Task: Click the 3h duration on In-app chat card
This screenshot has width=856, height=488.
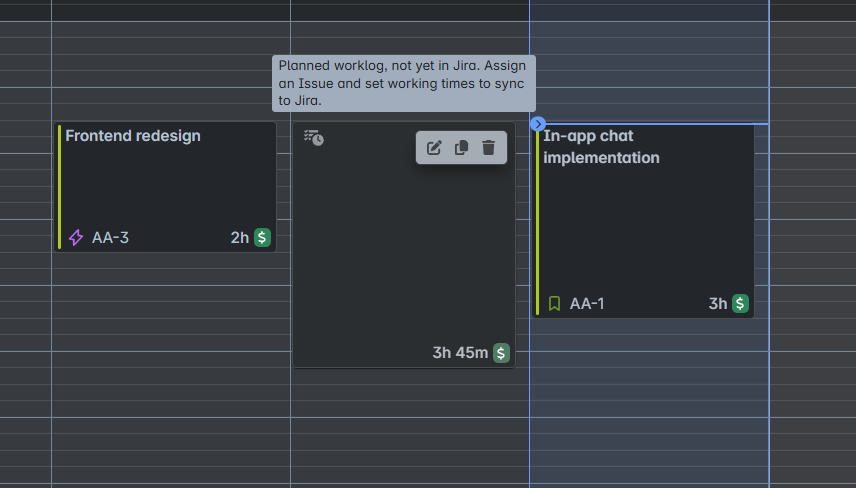Action: pyautogui.click(x=718, y=303)
